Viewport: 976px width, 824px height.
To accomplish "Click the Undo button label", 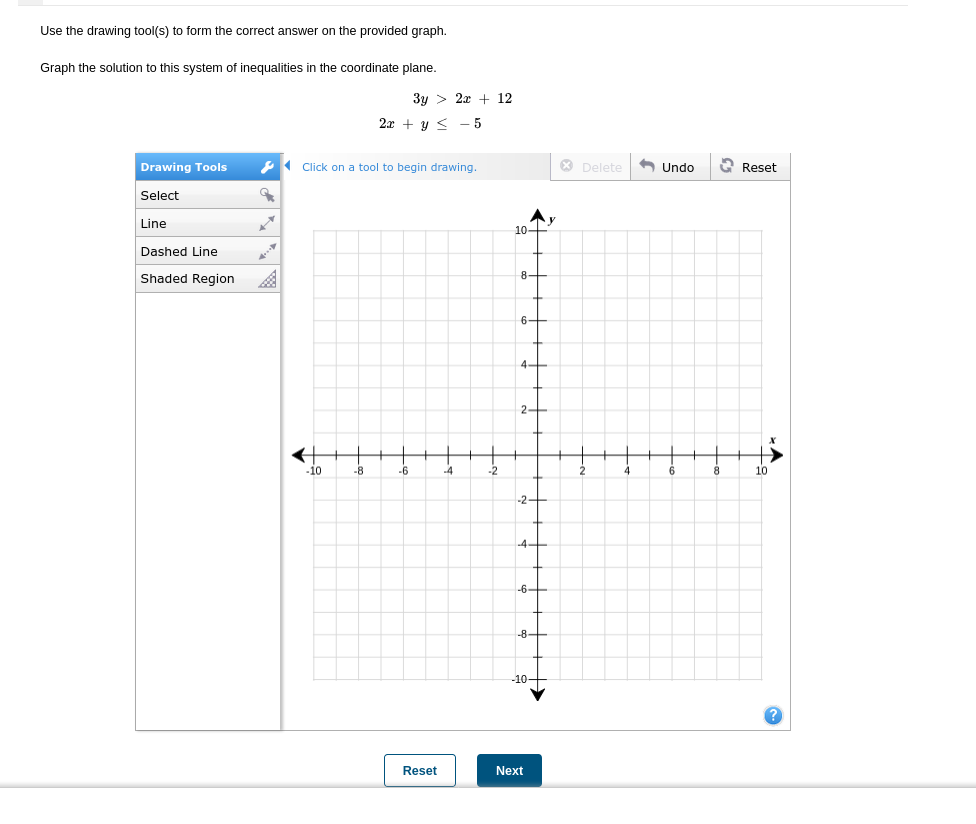I will point(676,166).
